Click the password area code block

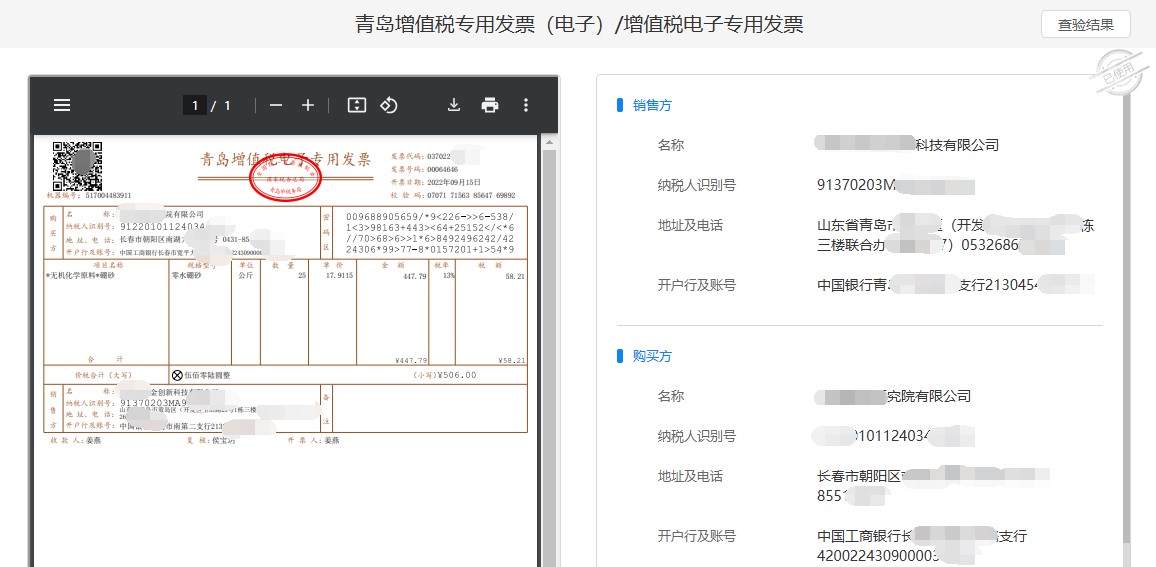coord(431,232)
